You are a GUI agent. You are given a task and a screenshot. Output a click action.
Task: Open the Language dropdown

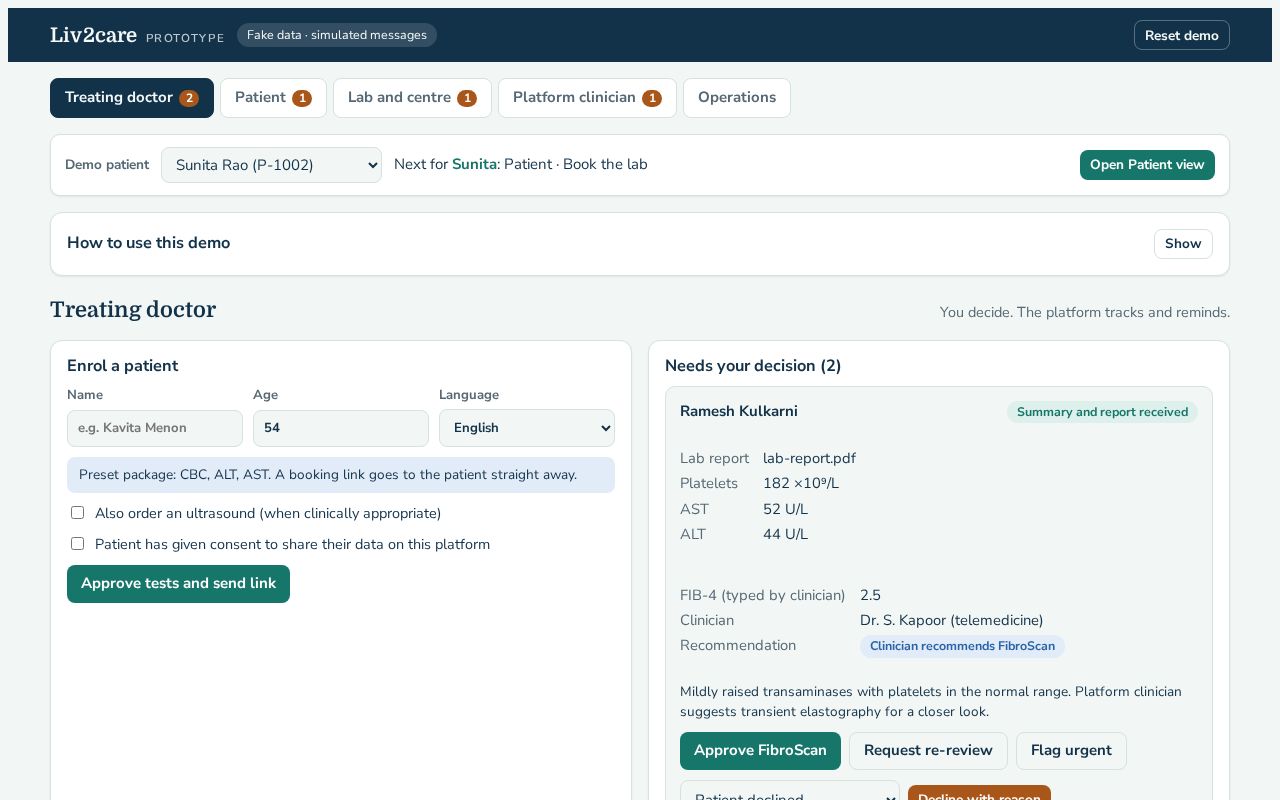click(527, 428)
